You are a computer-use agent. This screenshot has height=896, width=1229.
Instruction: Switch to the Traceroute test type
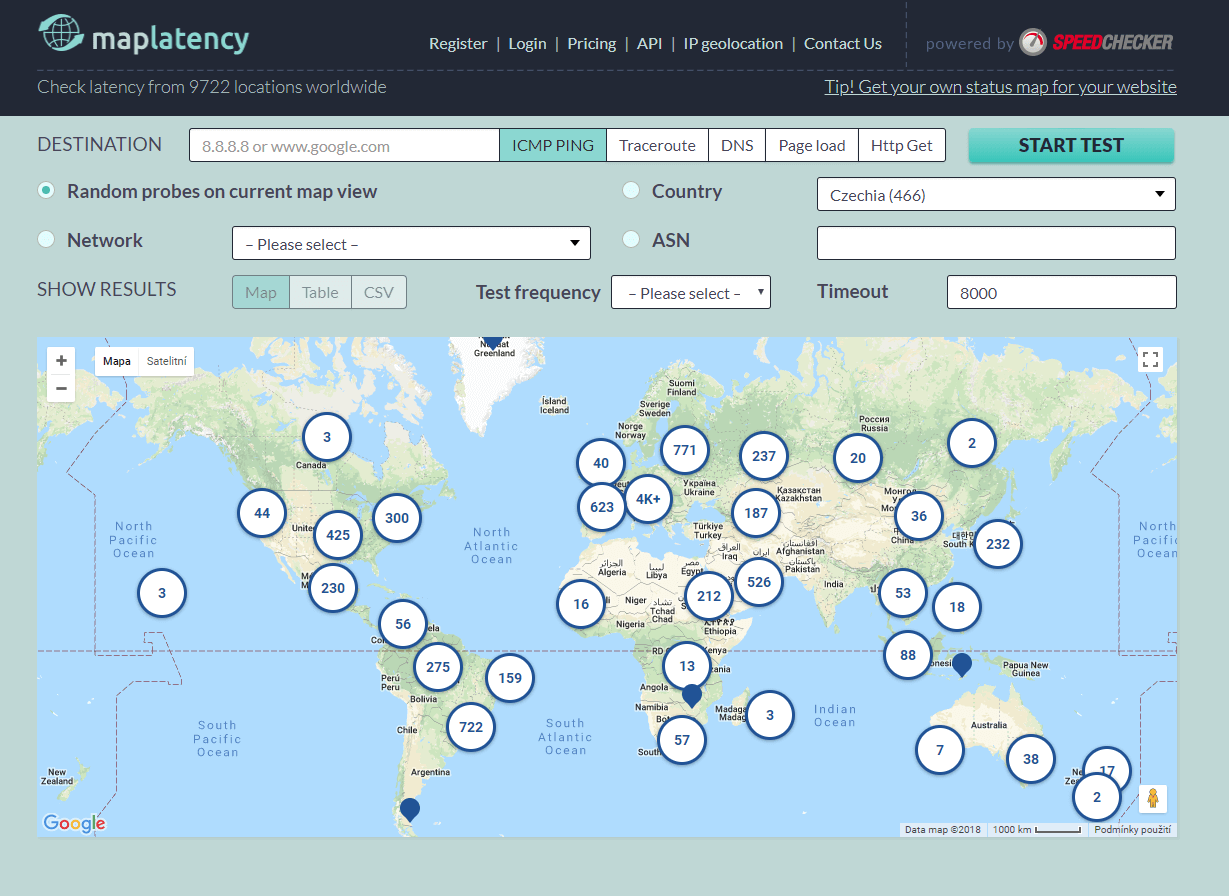pos(657,145)
